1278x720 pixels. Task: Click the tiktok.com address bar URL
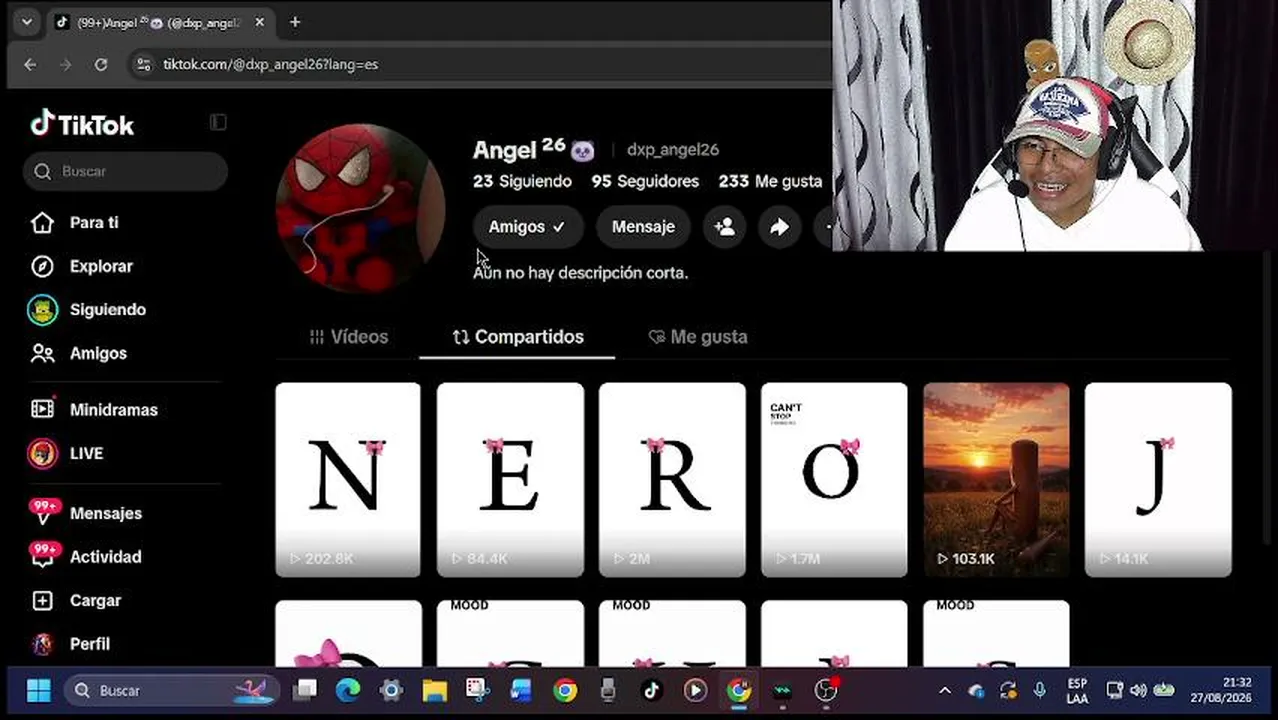pyautogui.click(x=271, y=64)
